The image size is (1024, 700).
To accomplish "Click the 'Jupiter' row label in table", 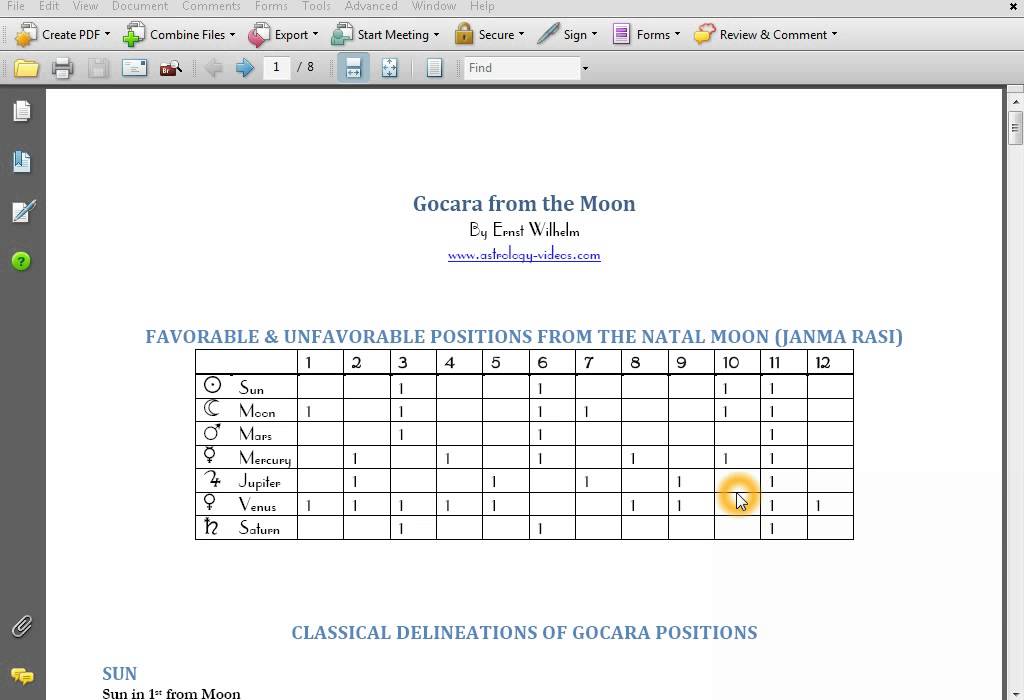I will pos(259,481).
